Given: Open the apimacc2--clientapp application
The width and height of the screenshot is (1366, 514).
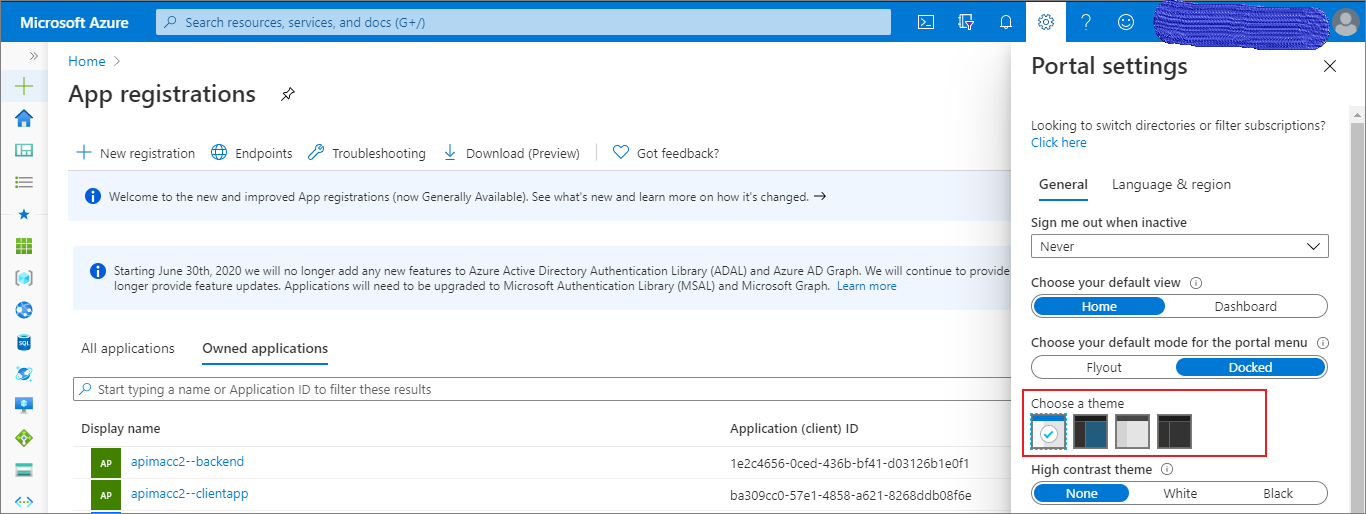Looking at the screenshot, I should [x=189, y=494].
